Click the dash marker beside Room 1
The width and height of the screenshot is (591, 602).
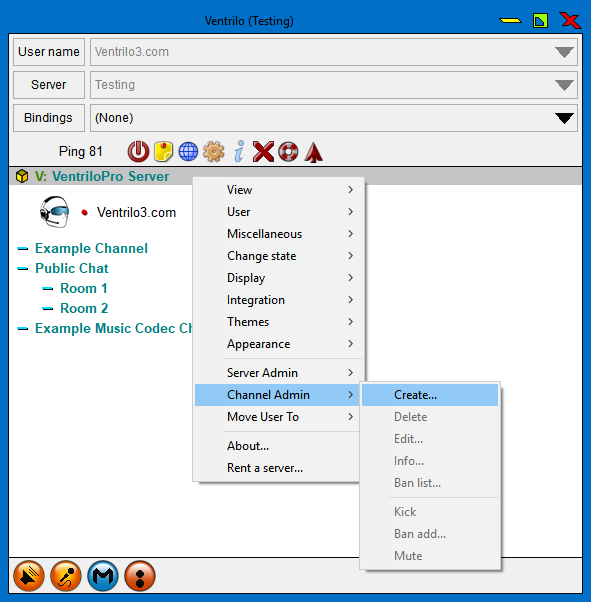pos(48,288)
